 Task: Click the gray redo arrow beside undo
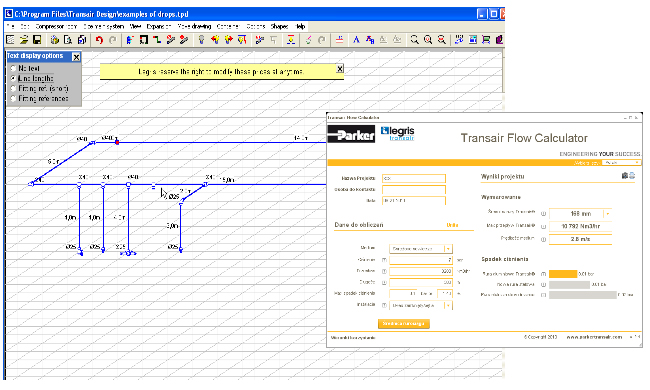pyautogui.click(x=112, y=40)
